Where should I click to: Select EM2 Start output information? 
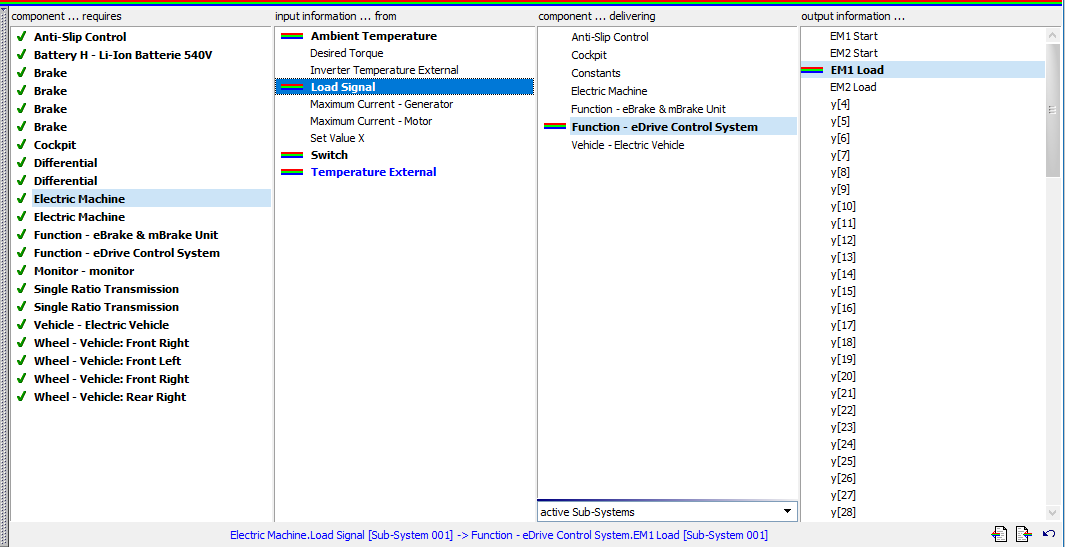(853, 53)
